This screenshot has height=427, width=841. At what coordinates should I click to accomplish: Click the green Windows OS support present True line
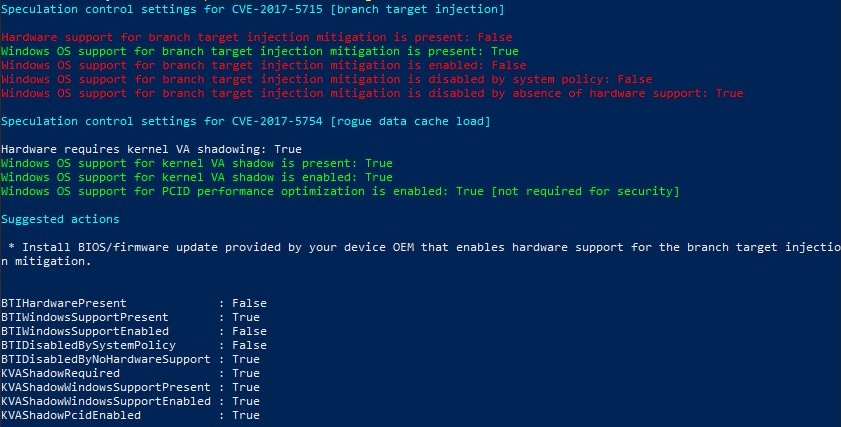(260, 51)
